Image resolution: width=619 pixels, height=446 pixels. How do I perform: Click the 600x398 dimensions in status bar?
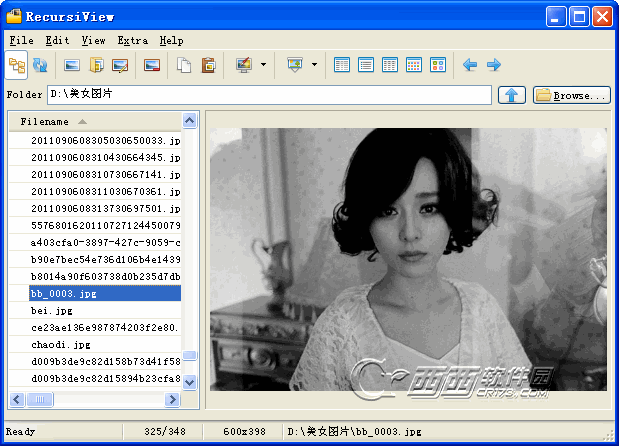[244, 431]
